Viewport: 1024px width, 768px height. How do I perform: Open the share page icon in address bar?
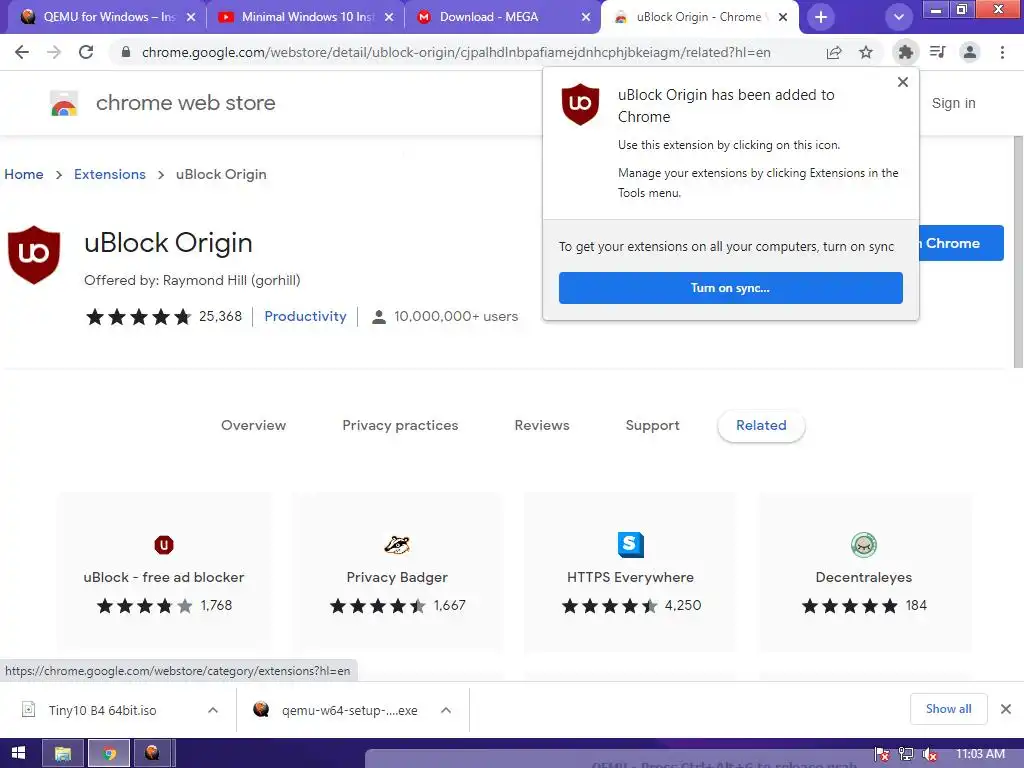tap(834, 52)
